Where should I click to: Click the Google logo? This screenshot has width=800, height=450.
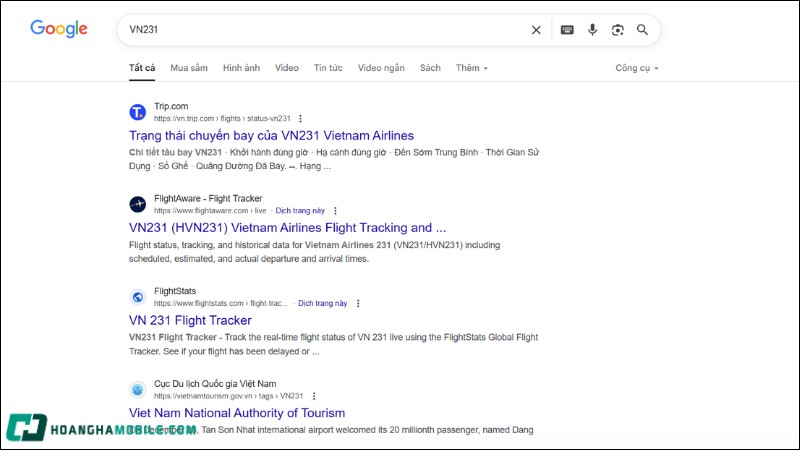coord(59,29)
